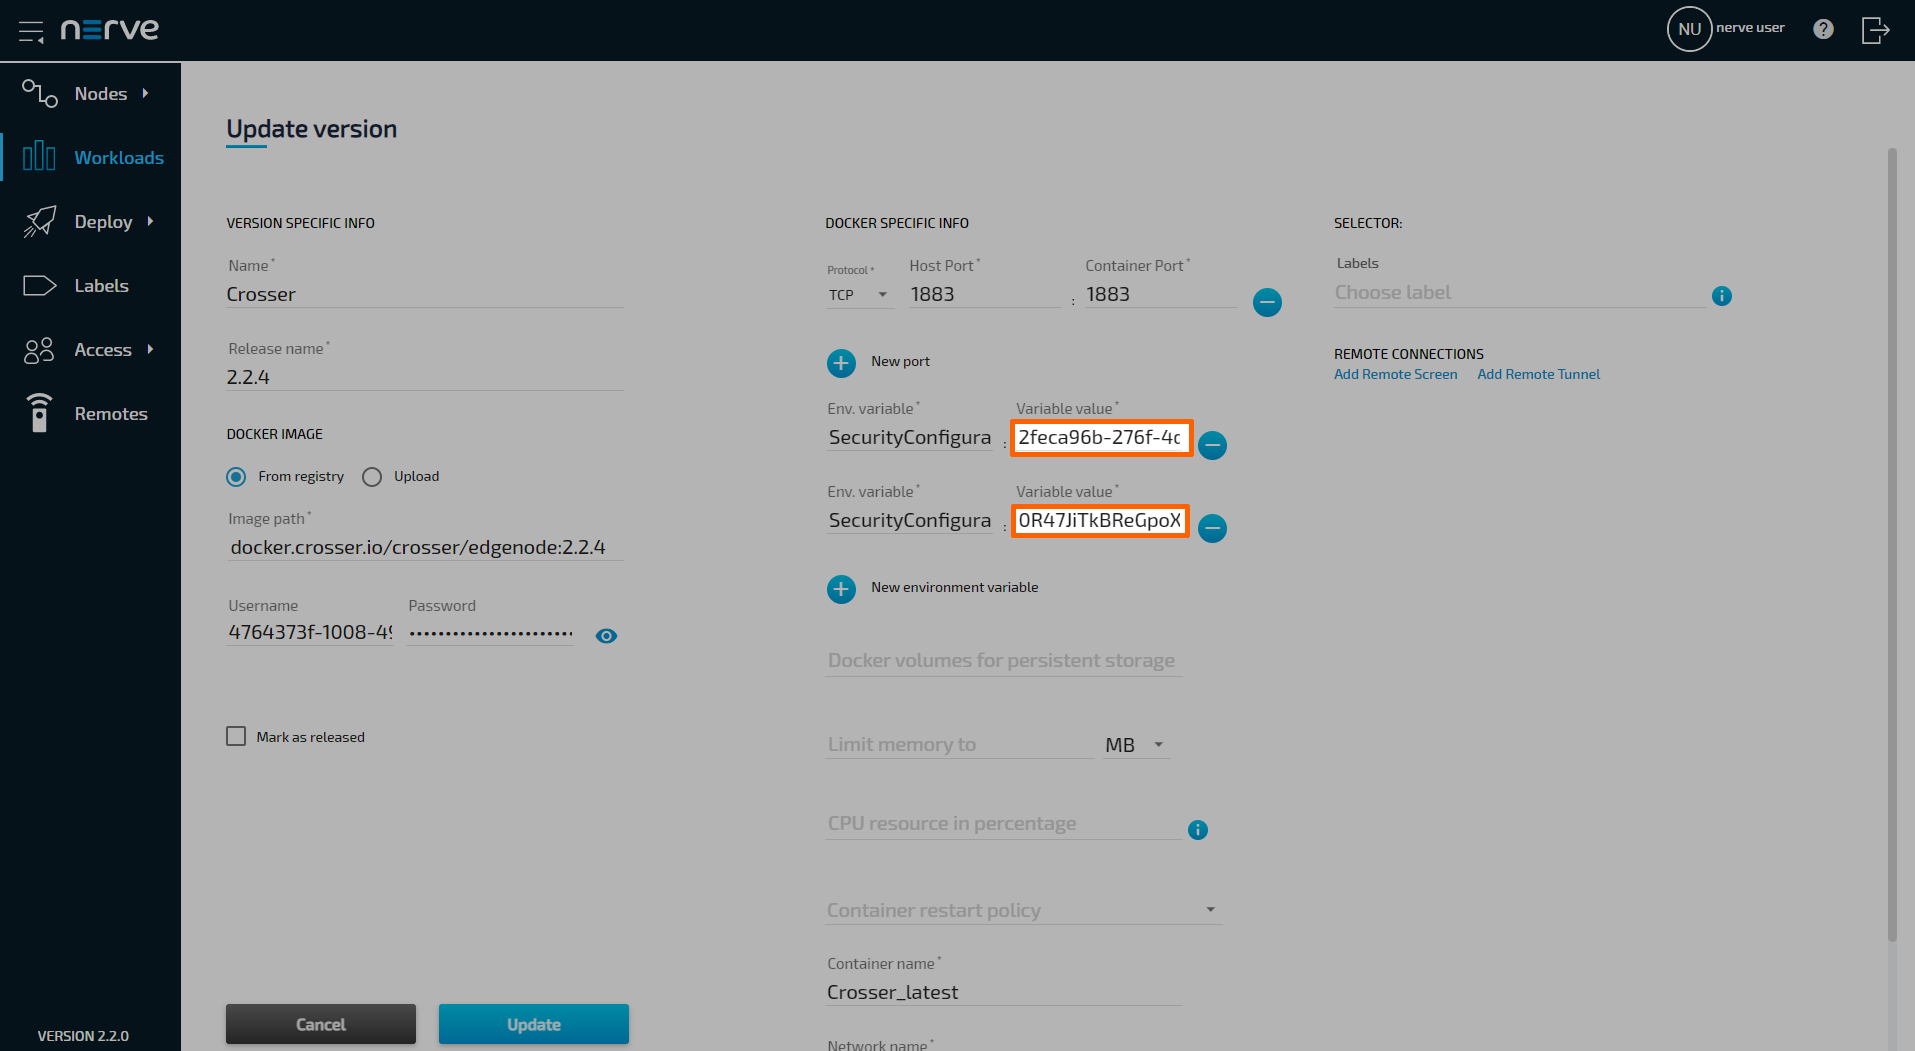
Task: Open the help icon in the top bar
Action: click(1823, 29)
